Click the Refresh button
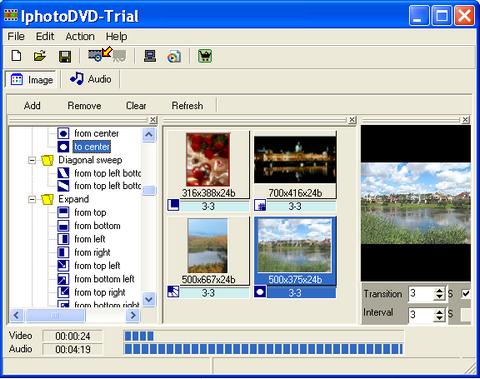The image size is (480, 379). click(x=187, y=106)
